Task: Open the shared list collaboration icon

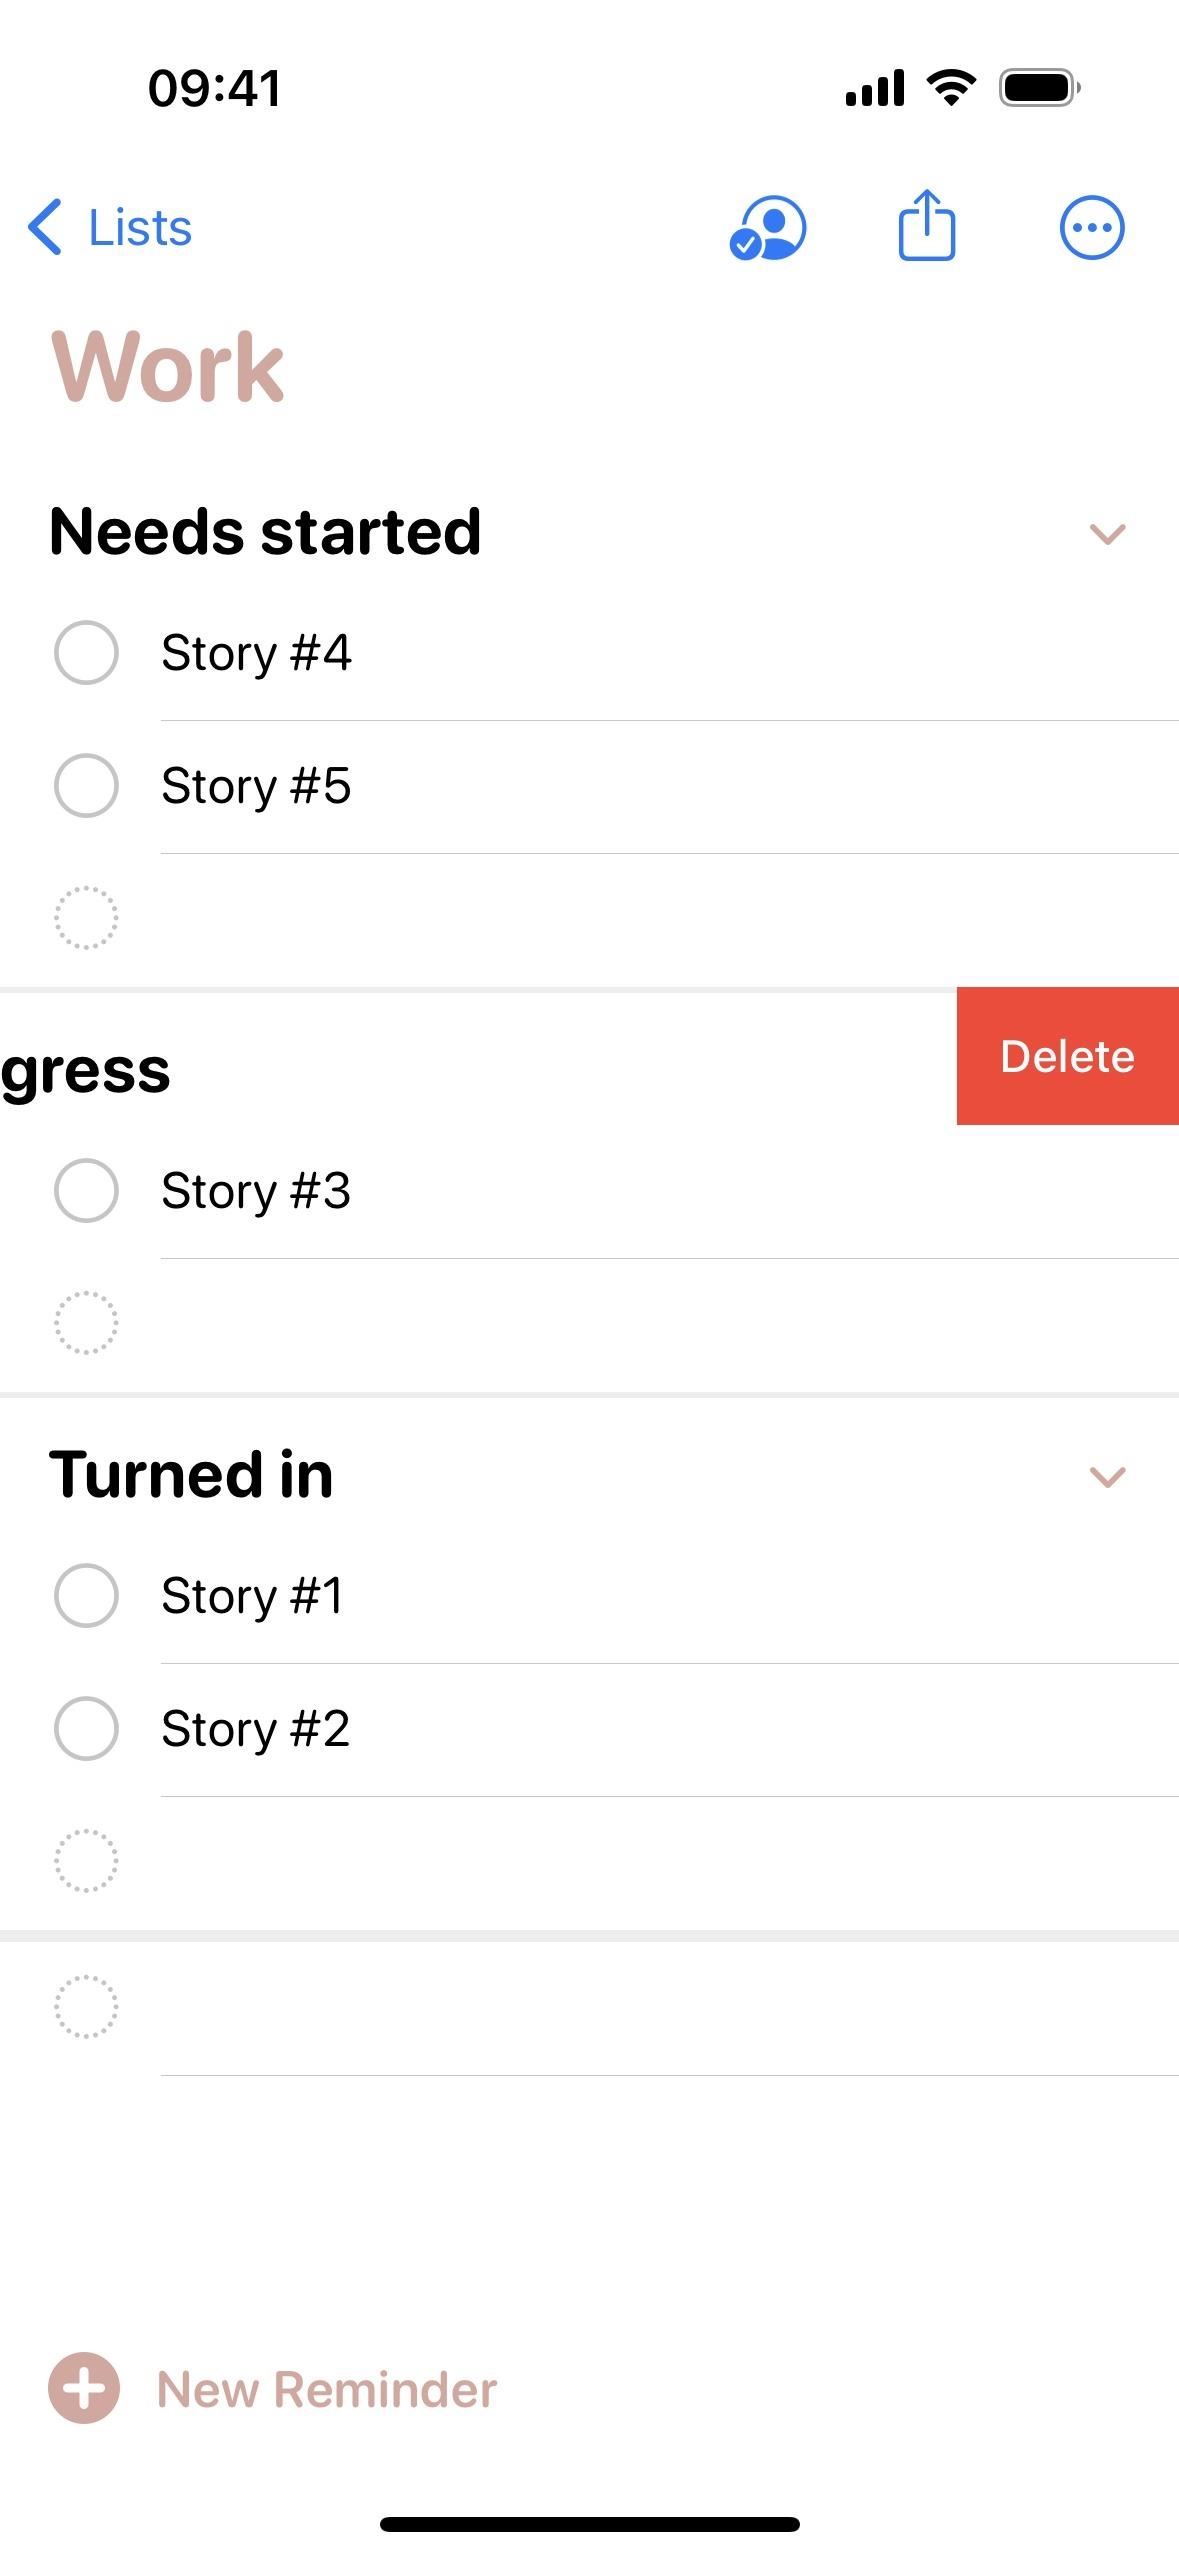Action: 768,228
